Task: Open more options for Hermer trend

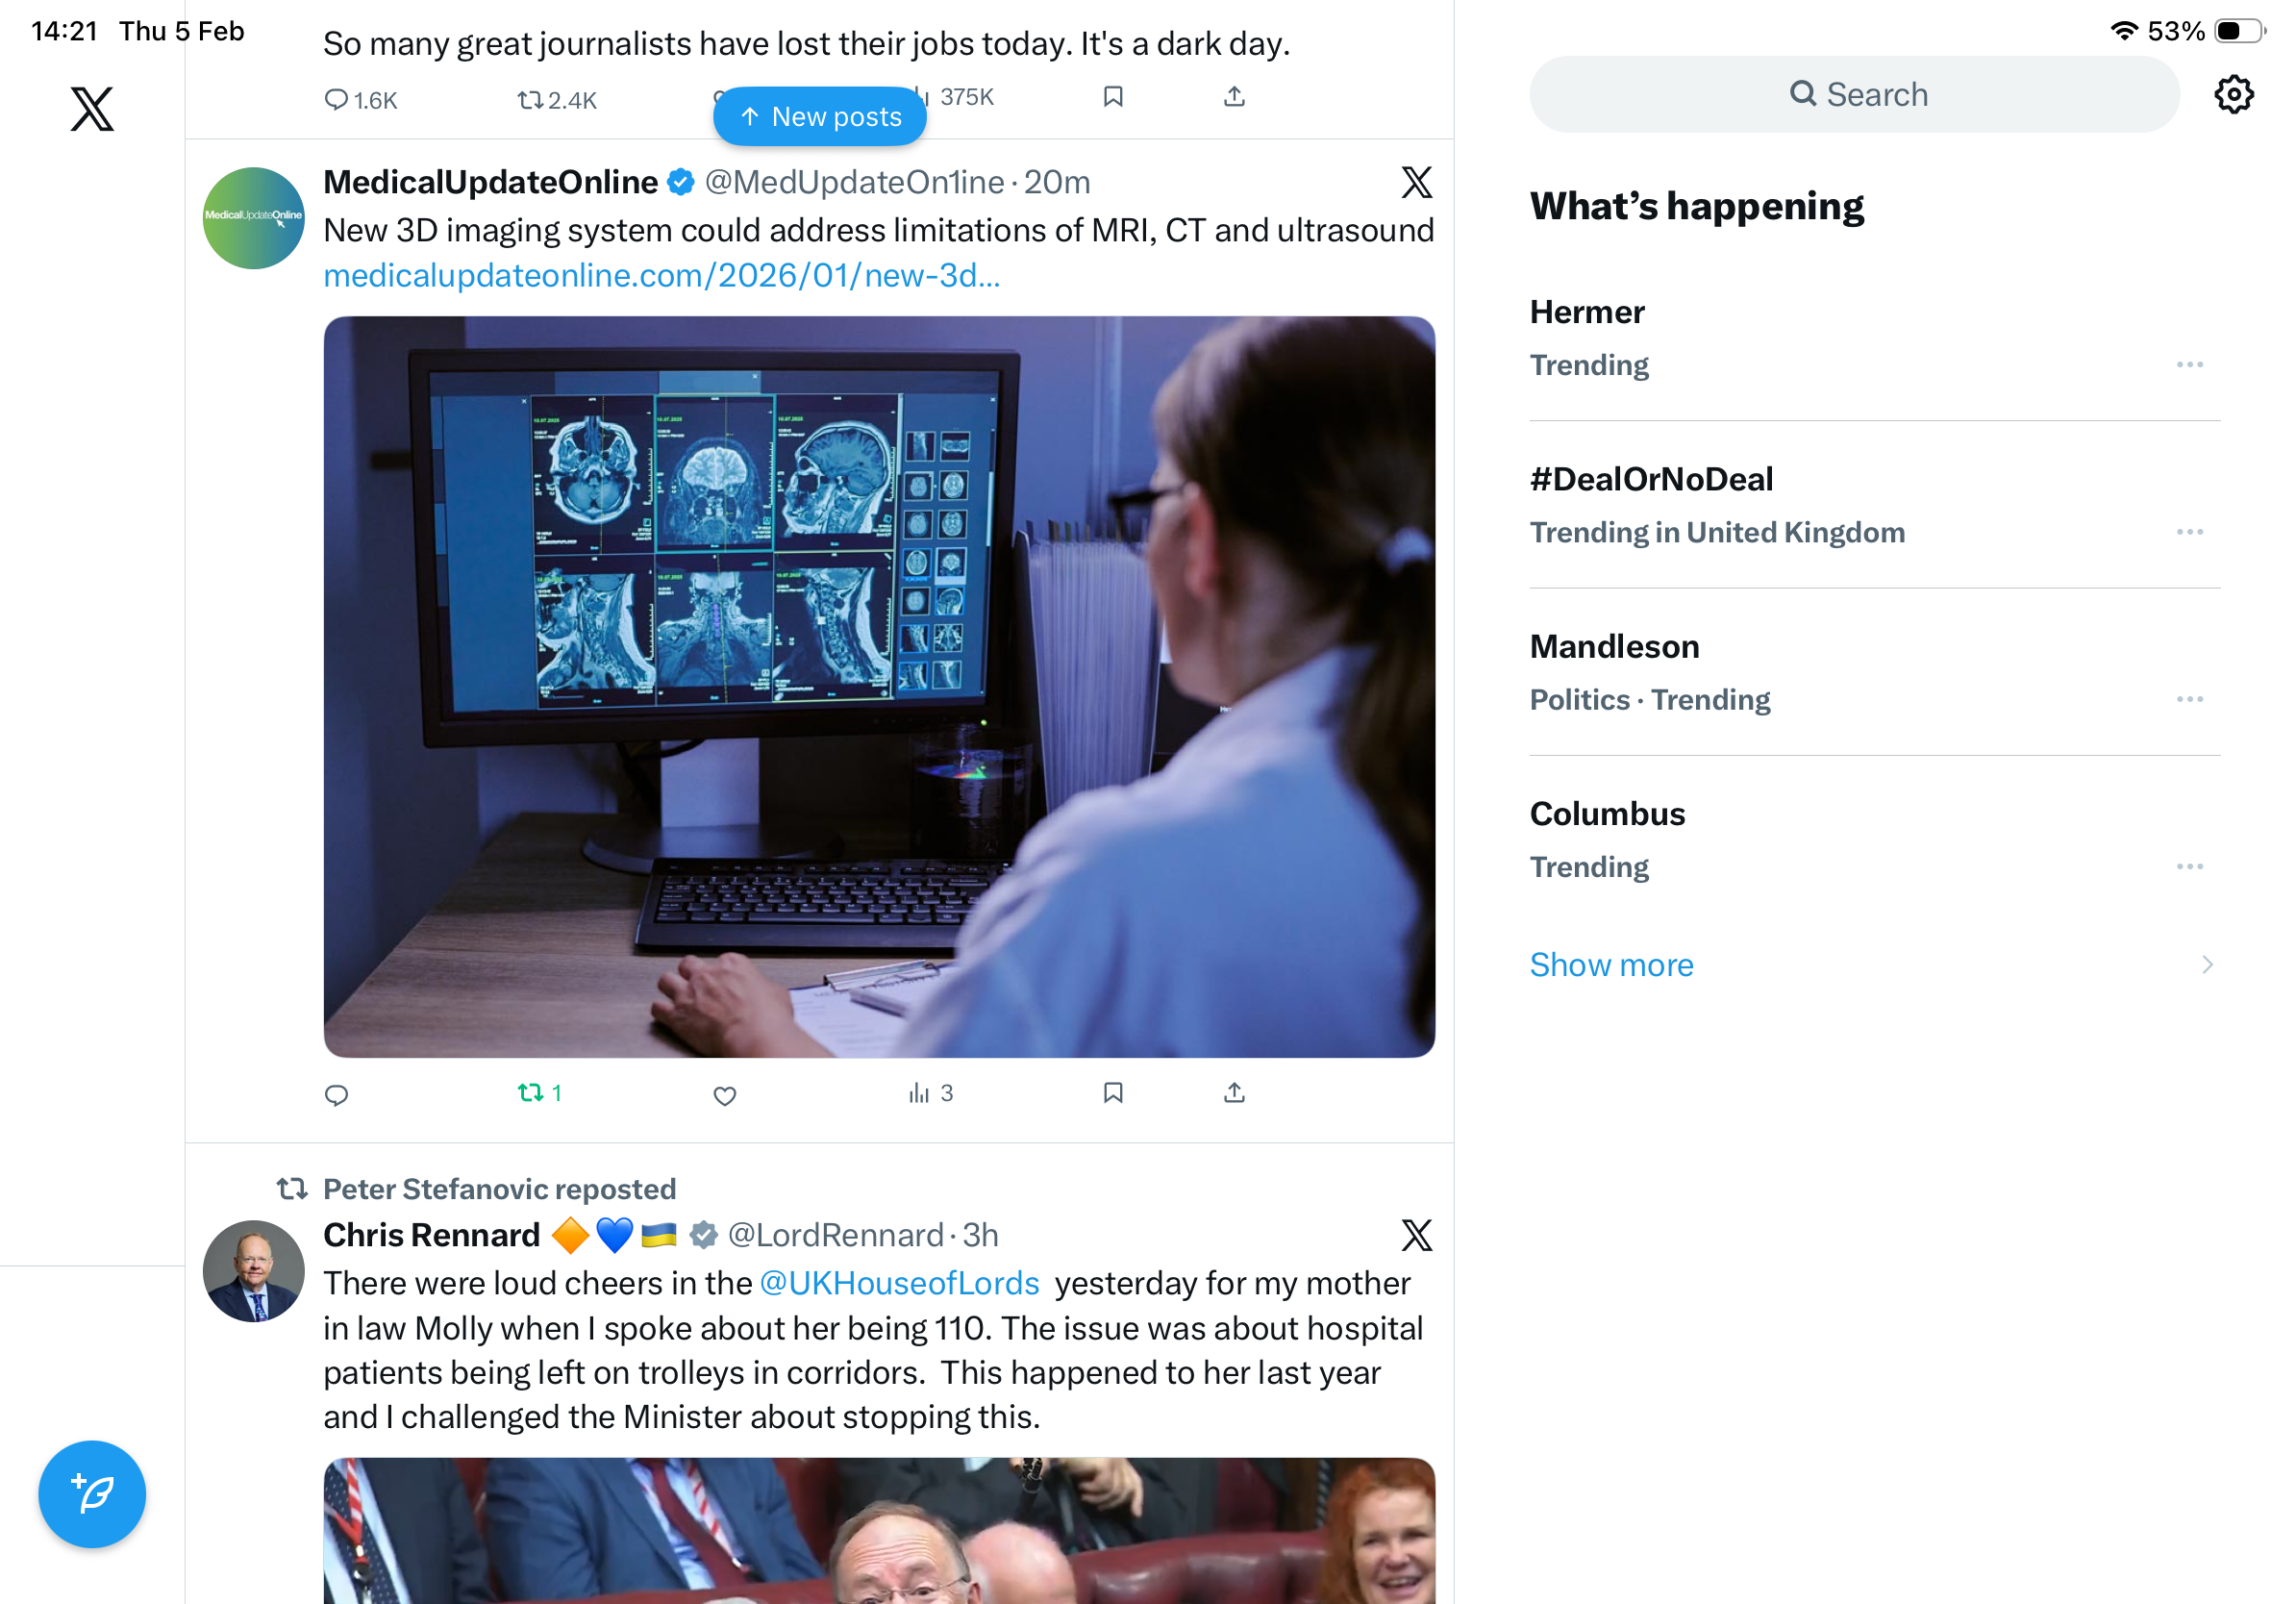Action: (x=2189, y=364)
